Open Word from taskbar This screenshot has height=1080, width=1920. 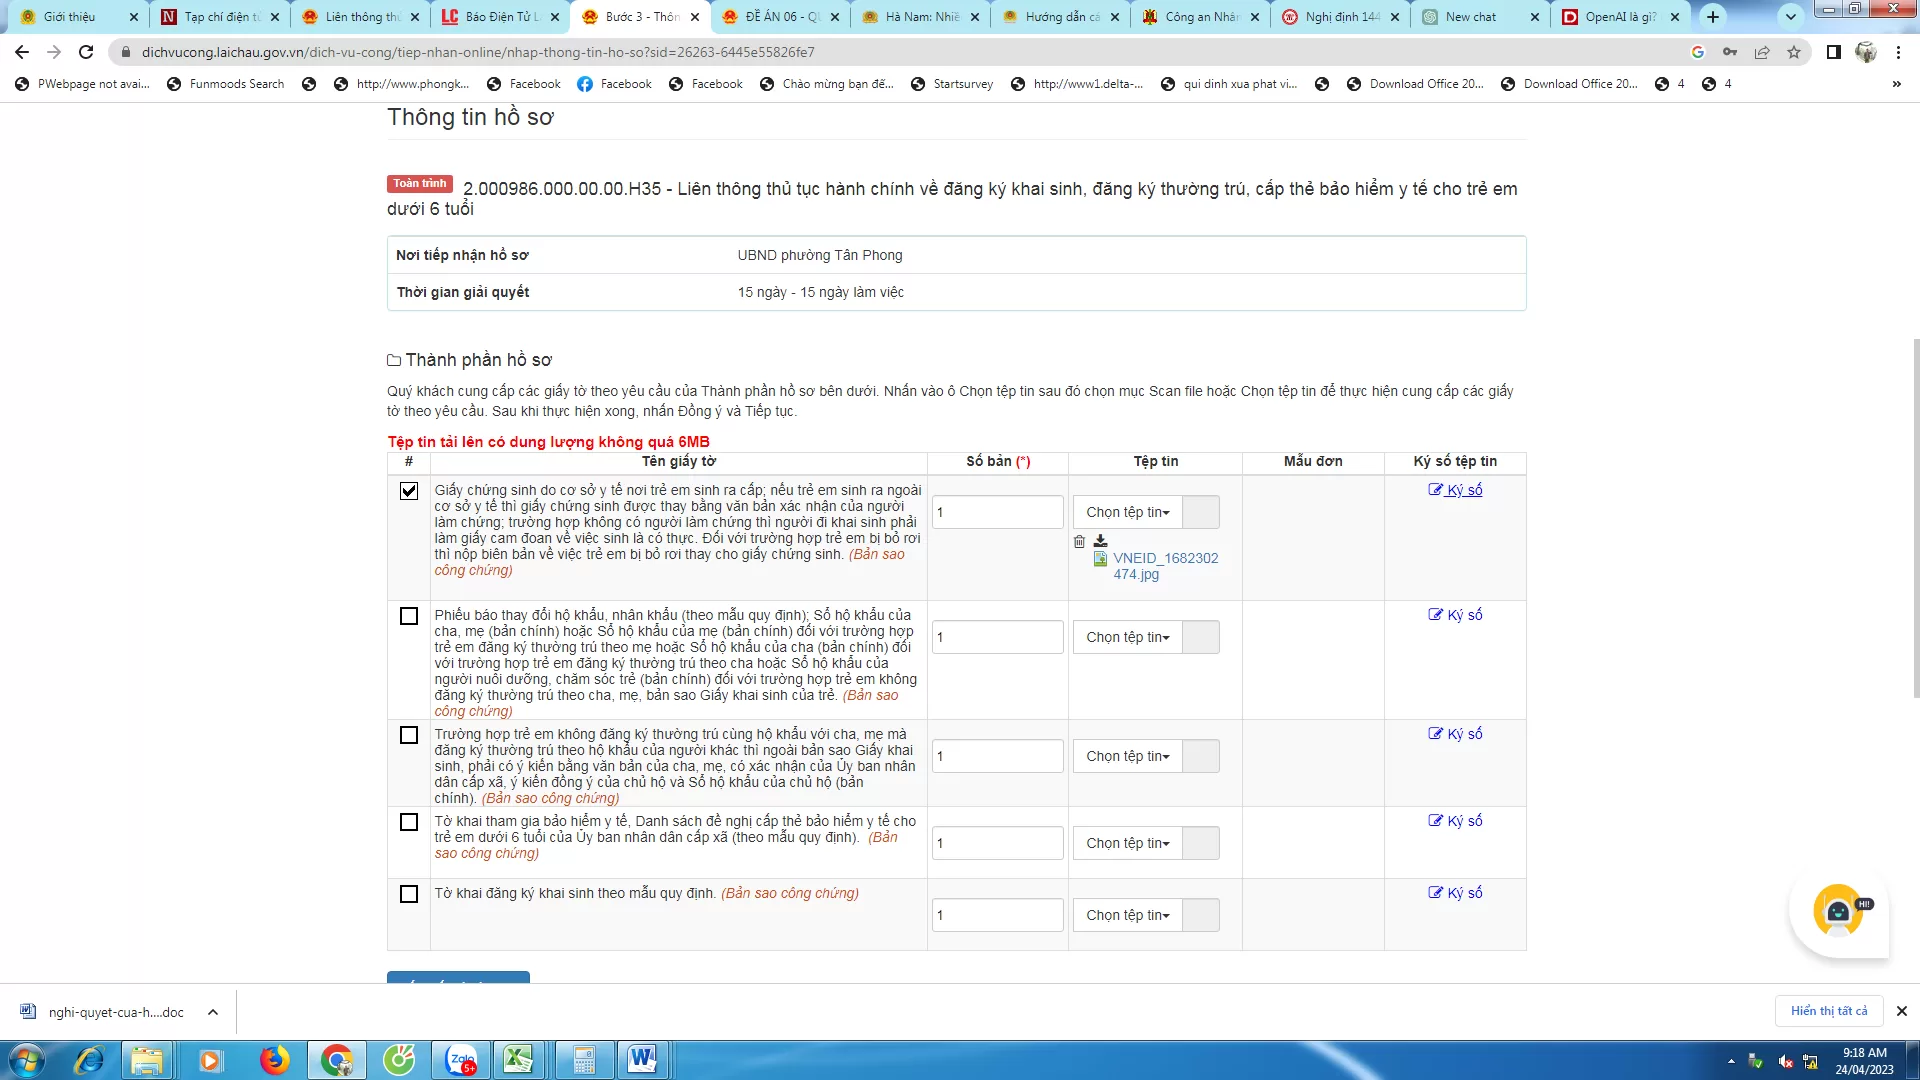tap(642, 1060)
